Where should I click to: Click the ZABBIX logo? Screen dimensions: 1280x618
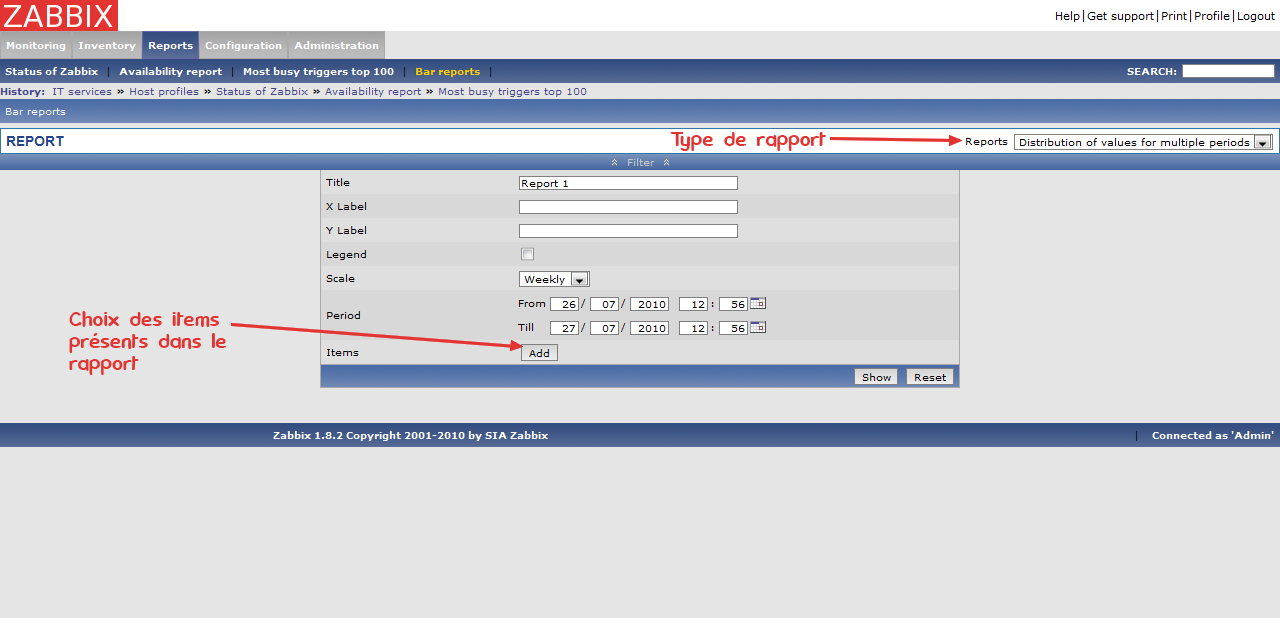pyautogui.click(x=59, y=15)
